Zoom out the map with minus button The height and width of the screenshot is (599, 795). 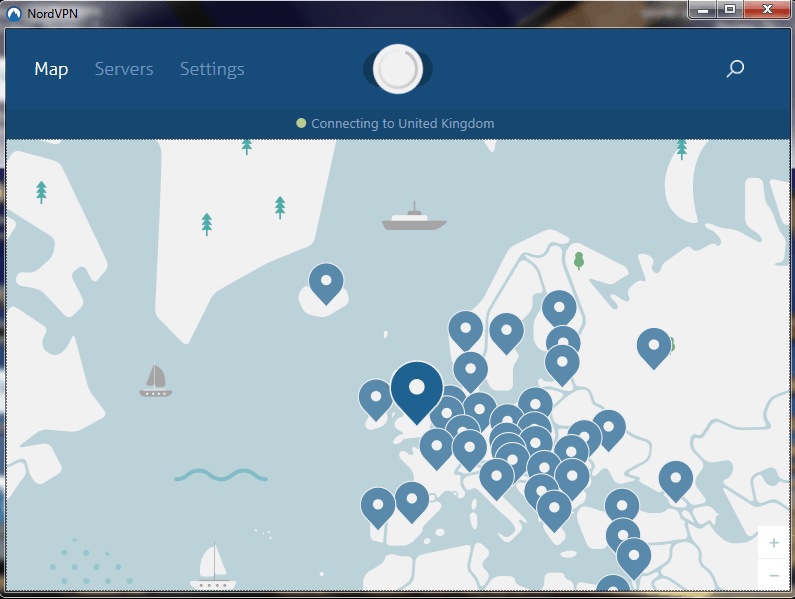click(x=773, y=575)
